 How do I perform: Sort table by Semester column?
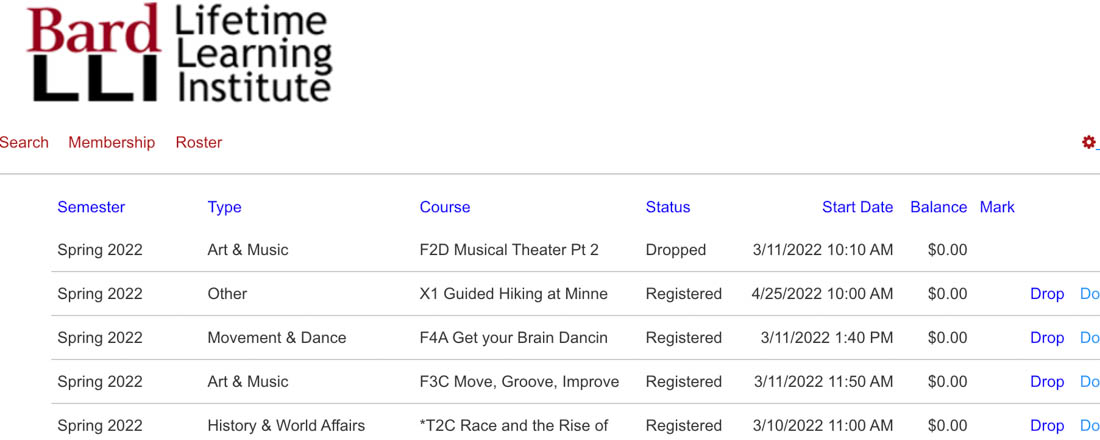click(91, 207)
